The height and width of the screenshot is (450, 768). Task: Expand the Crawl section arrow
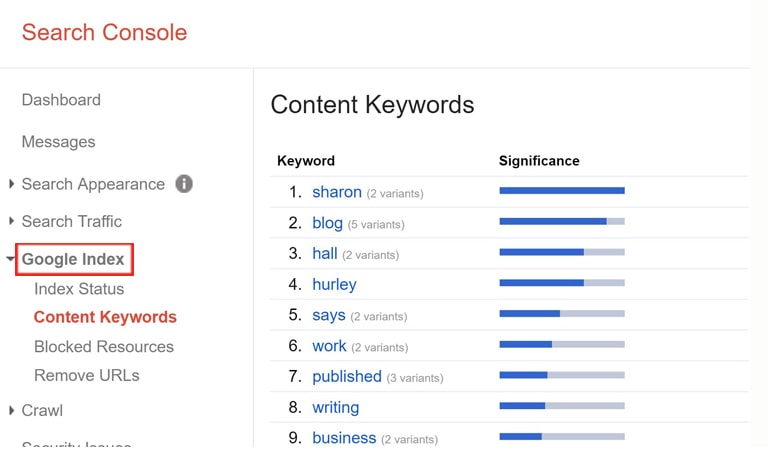[11, 410]
